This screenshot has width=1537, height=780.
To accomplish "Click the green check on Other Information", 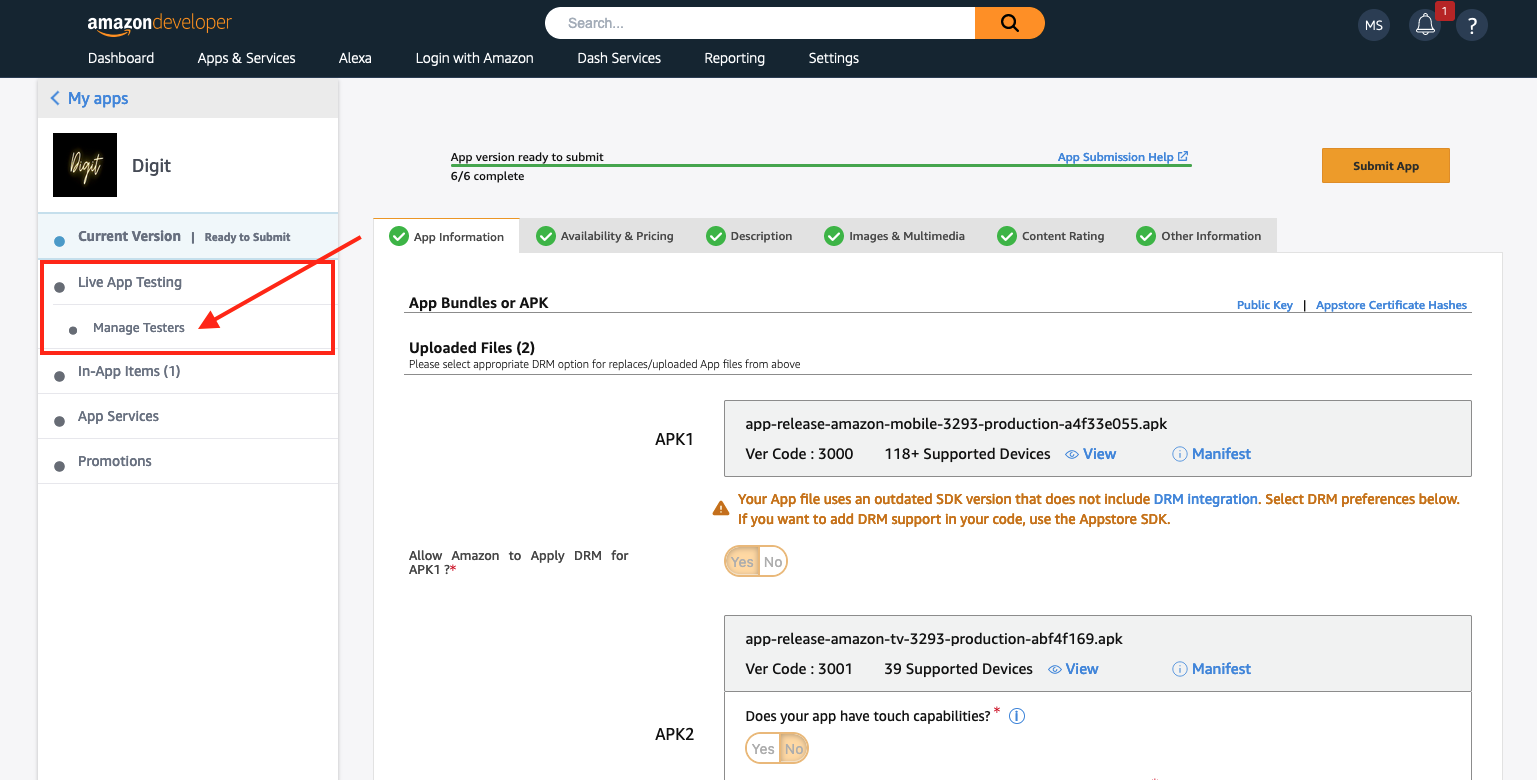I will [1146, 236].
